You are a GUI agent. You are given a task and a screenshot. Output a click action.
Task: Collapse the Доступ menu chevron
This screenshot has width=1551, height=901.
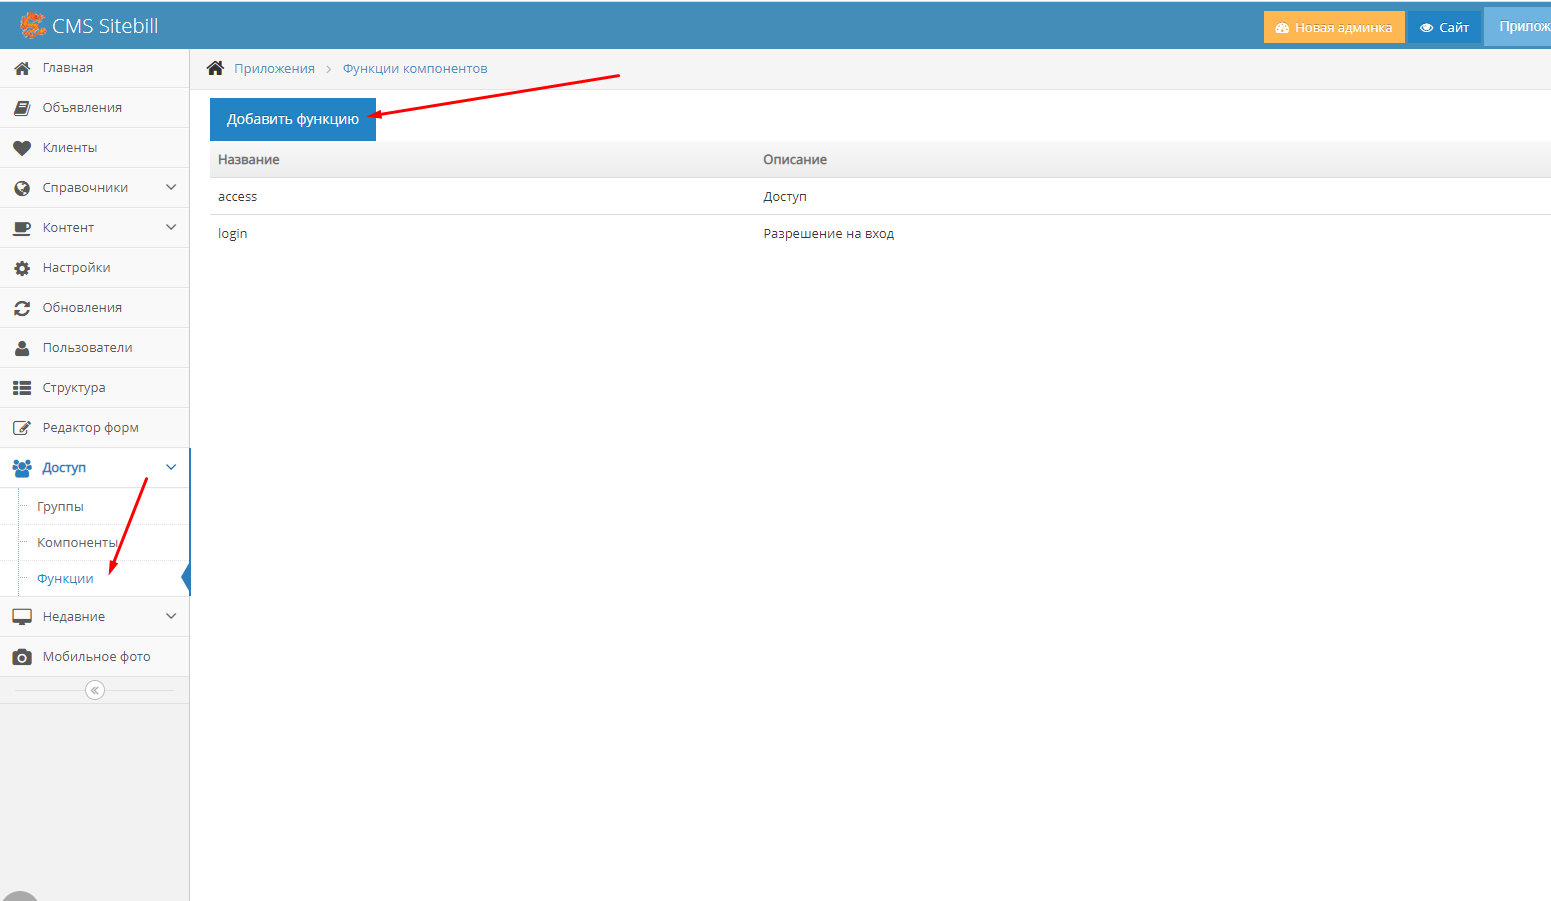171,467
